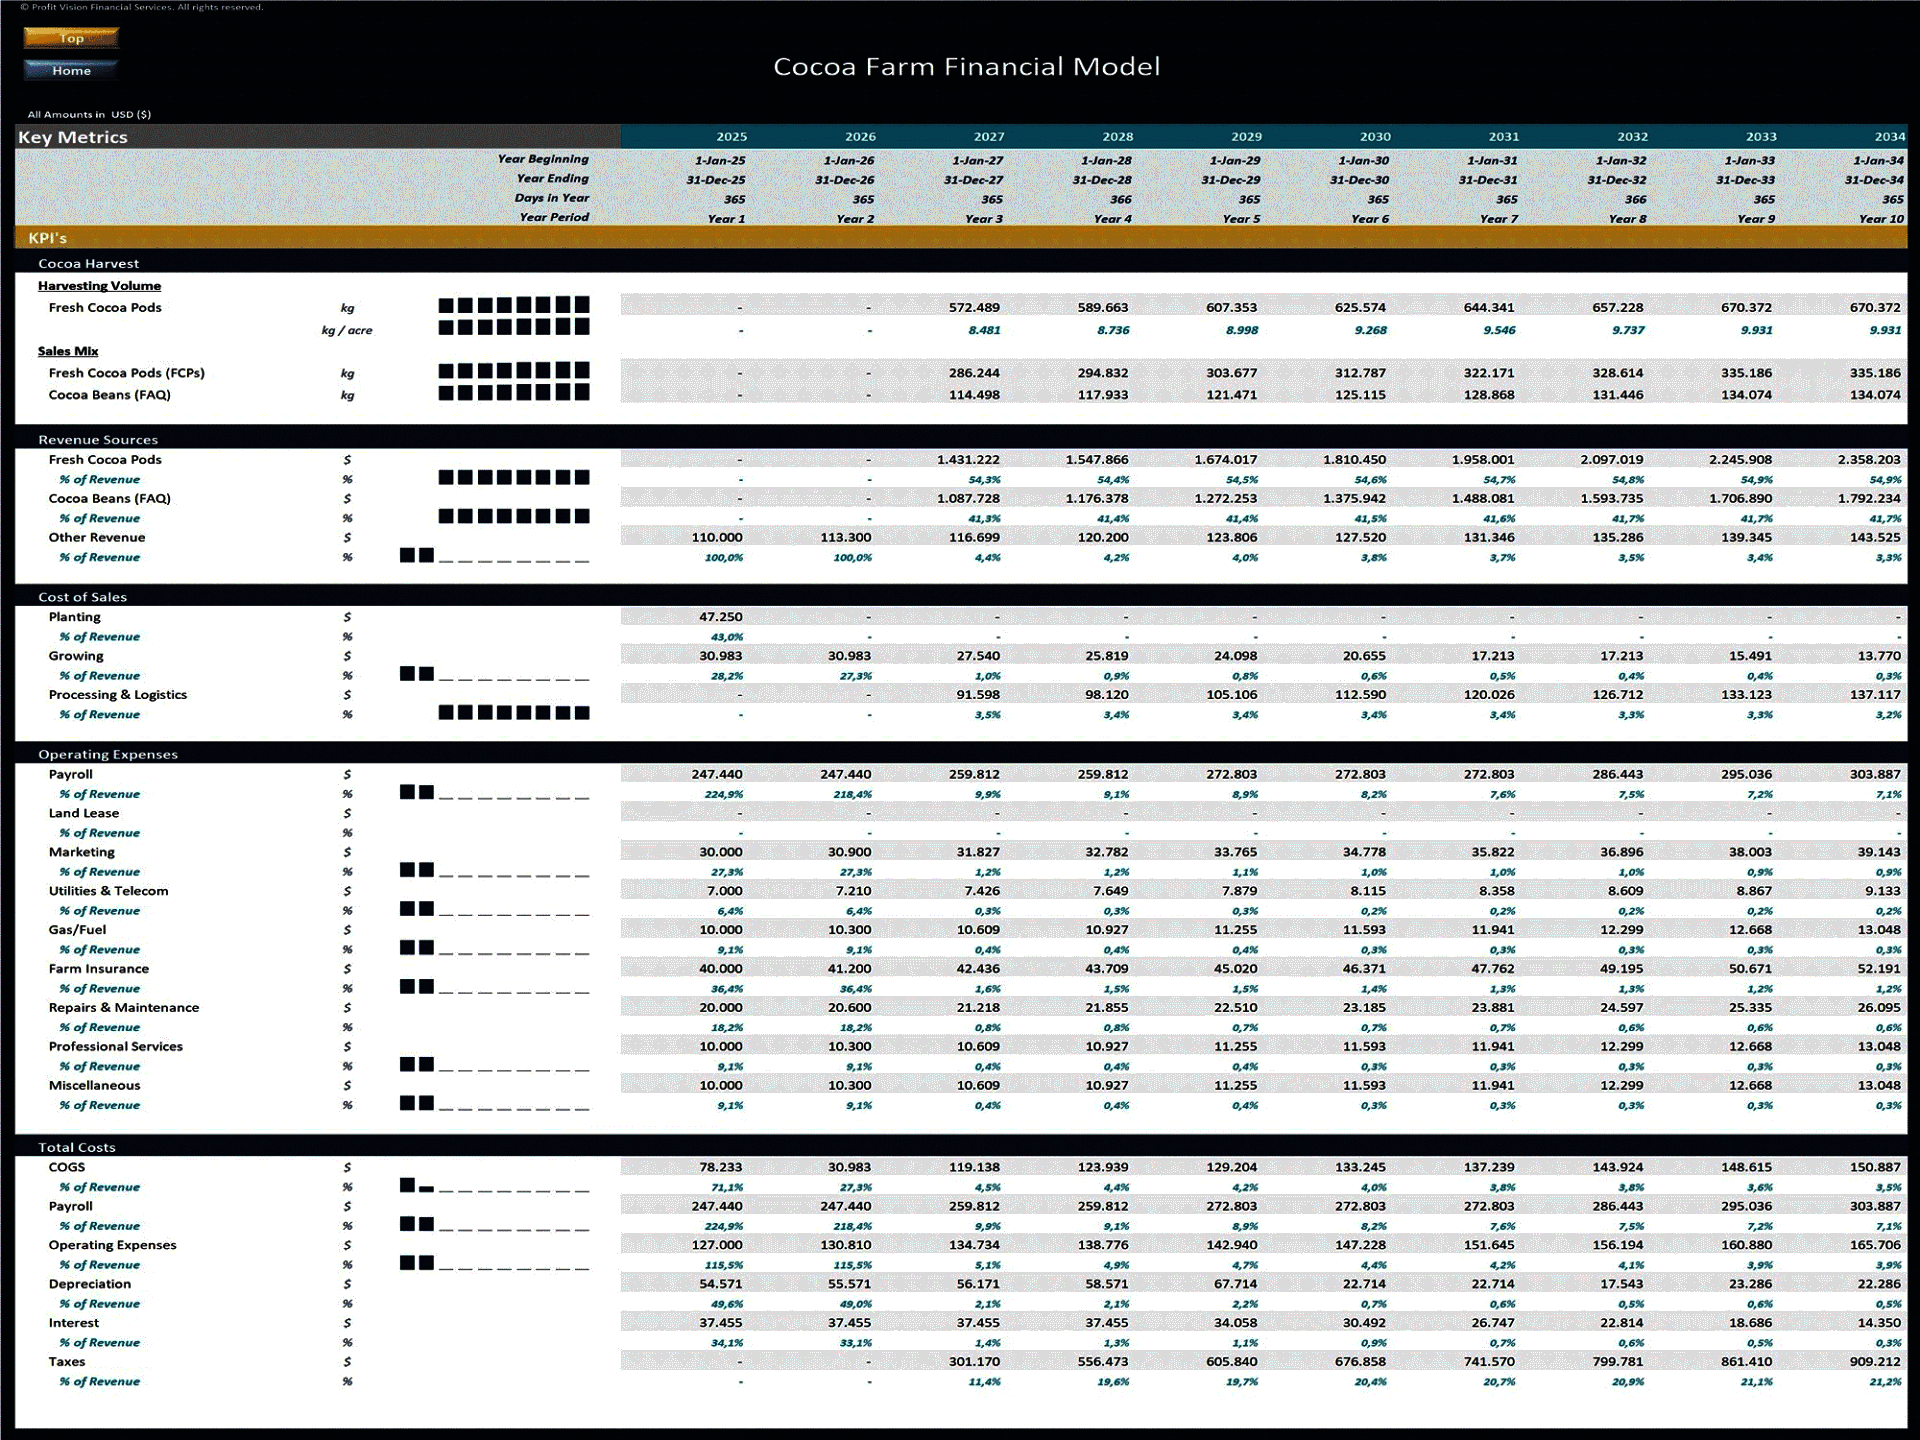Viewport: 1920px width, 1440px height.
Task: Click the Home navigation button
Action: pyautogui.click(x=71, y=70)
